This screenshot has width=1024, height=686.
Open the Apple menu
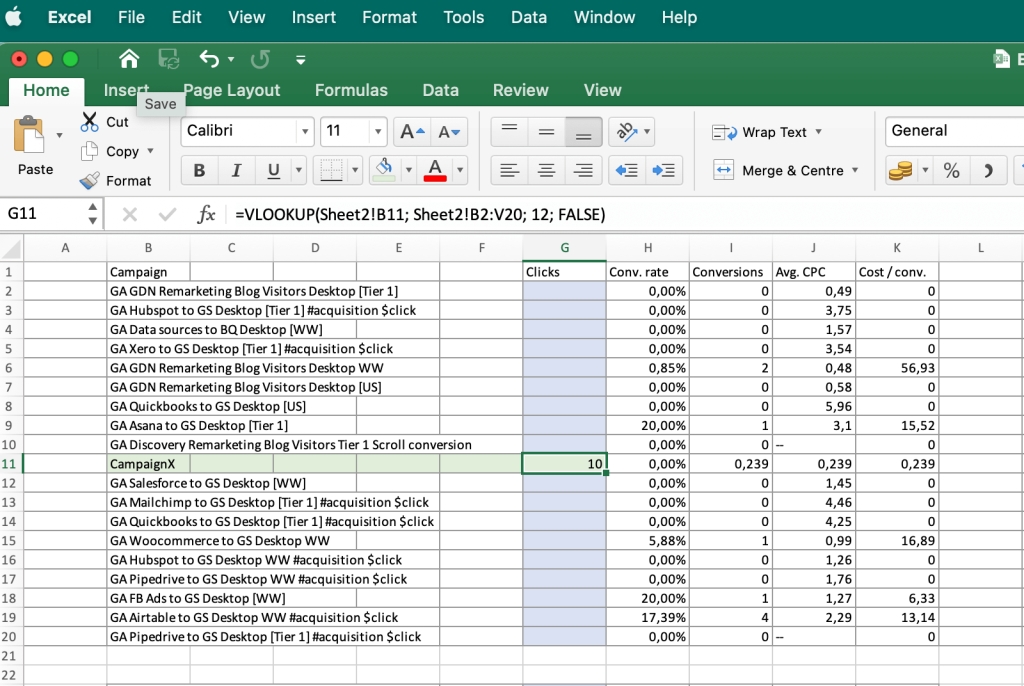(14, 17)
